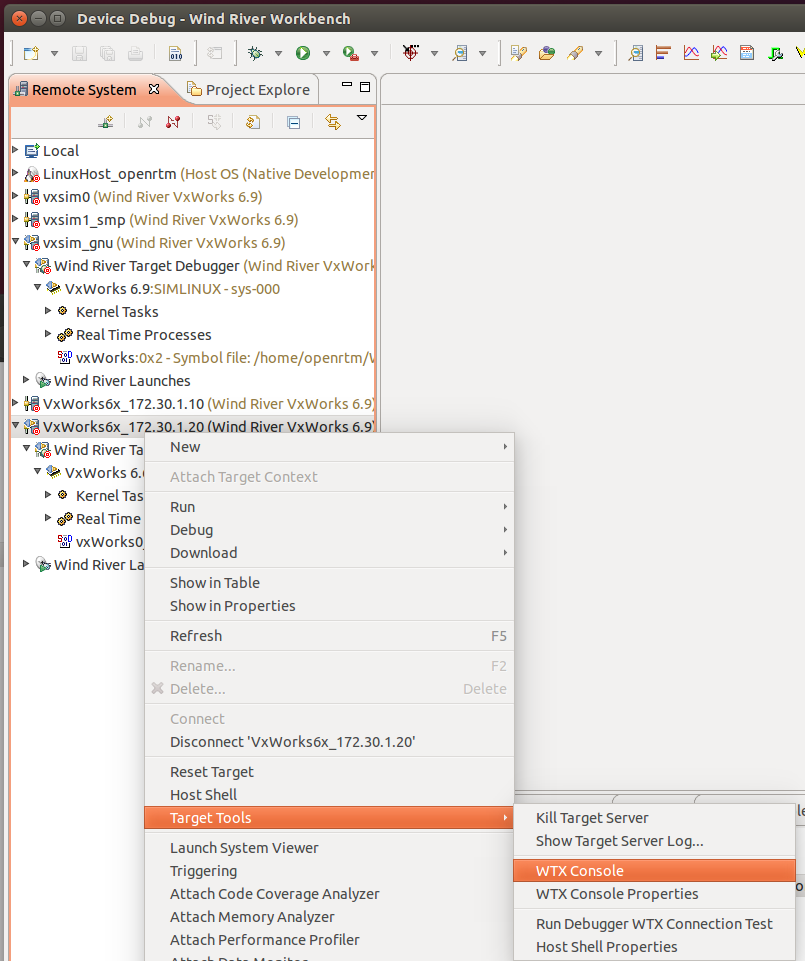This screenshot has height=961, width=805.
Task: Choose Reset Target
Action: (329, 772)
